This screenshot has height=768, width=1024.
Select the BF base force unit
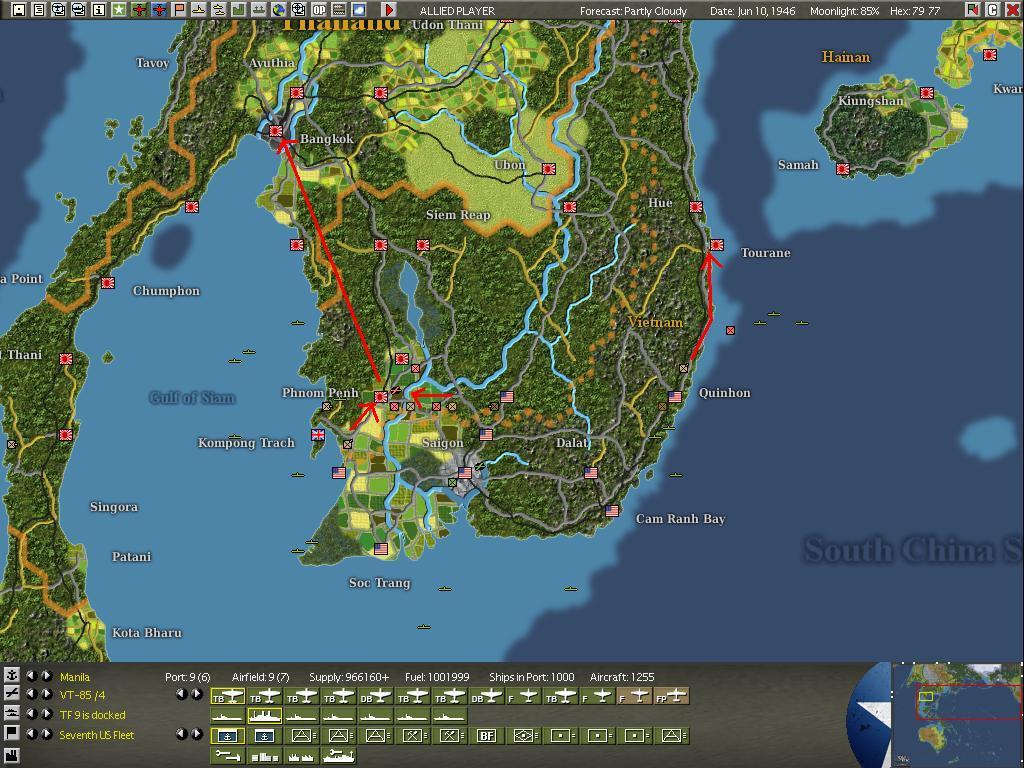[487, 736]
